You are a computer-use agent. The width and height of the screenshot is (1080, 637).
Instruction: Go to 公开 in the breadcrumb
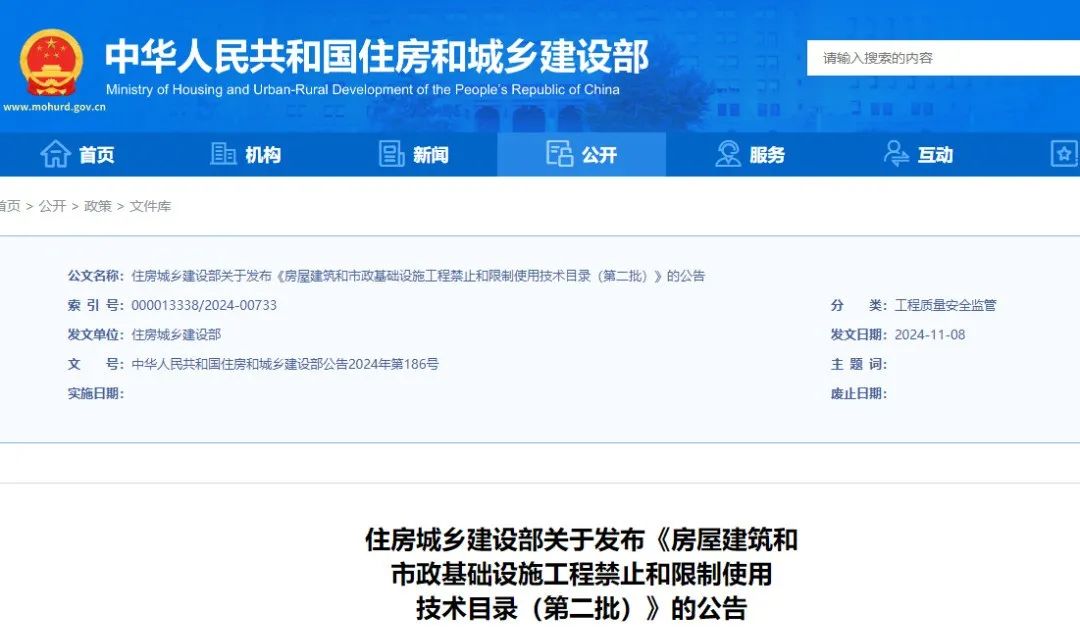coord(52,206)
